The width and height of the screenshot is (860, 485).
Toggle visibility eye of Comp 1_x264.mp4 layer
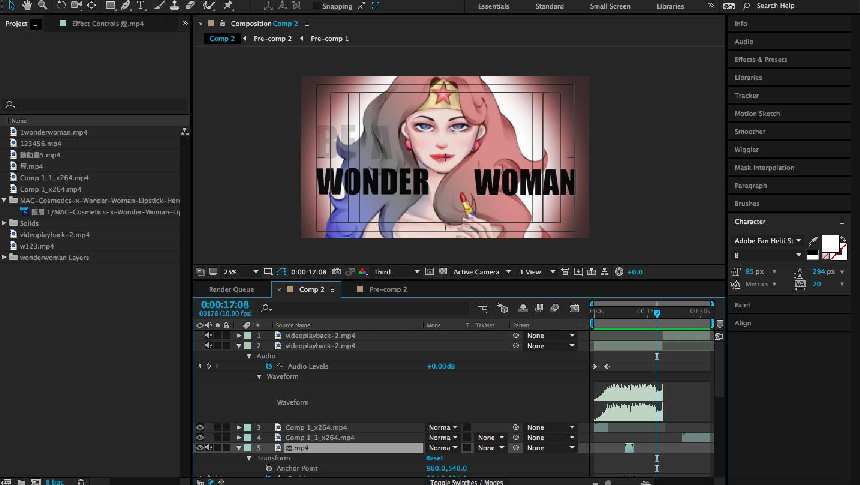pyautogui.click(x=200, y=427)
